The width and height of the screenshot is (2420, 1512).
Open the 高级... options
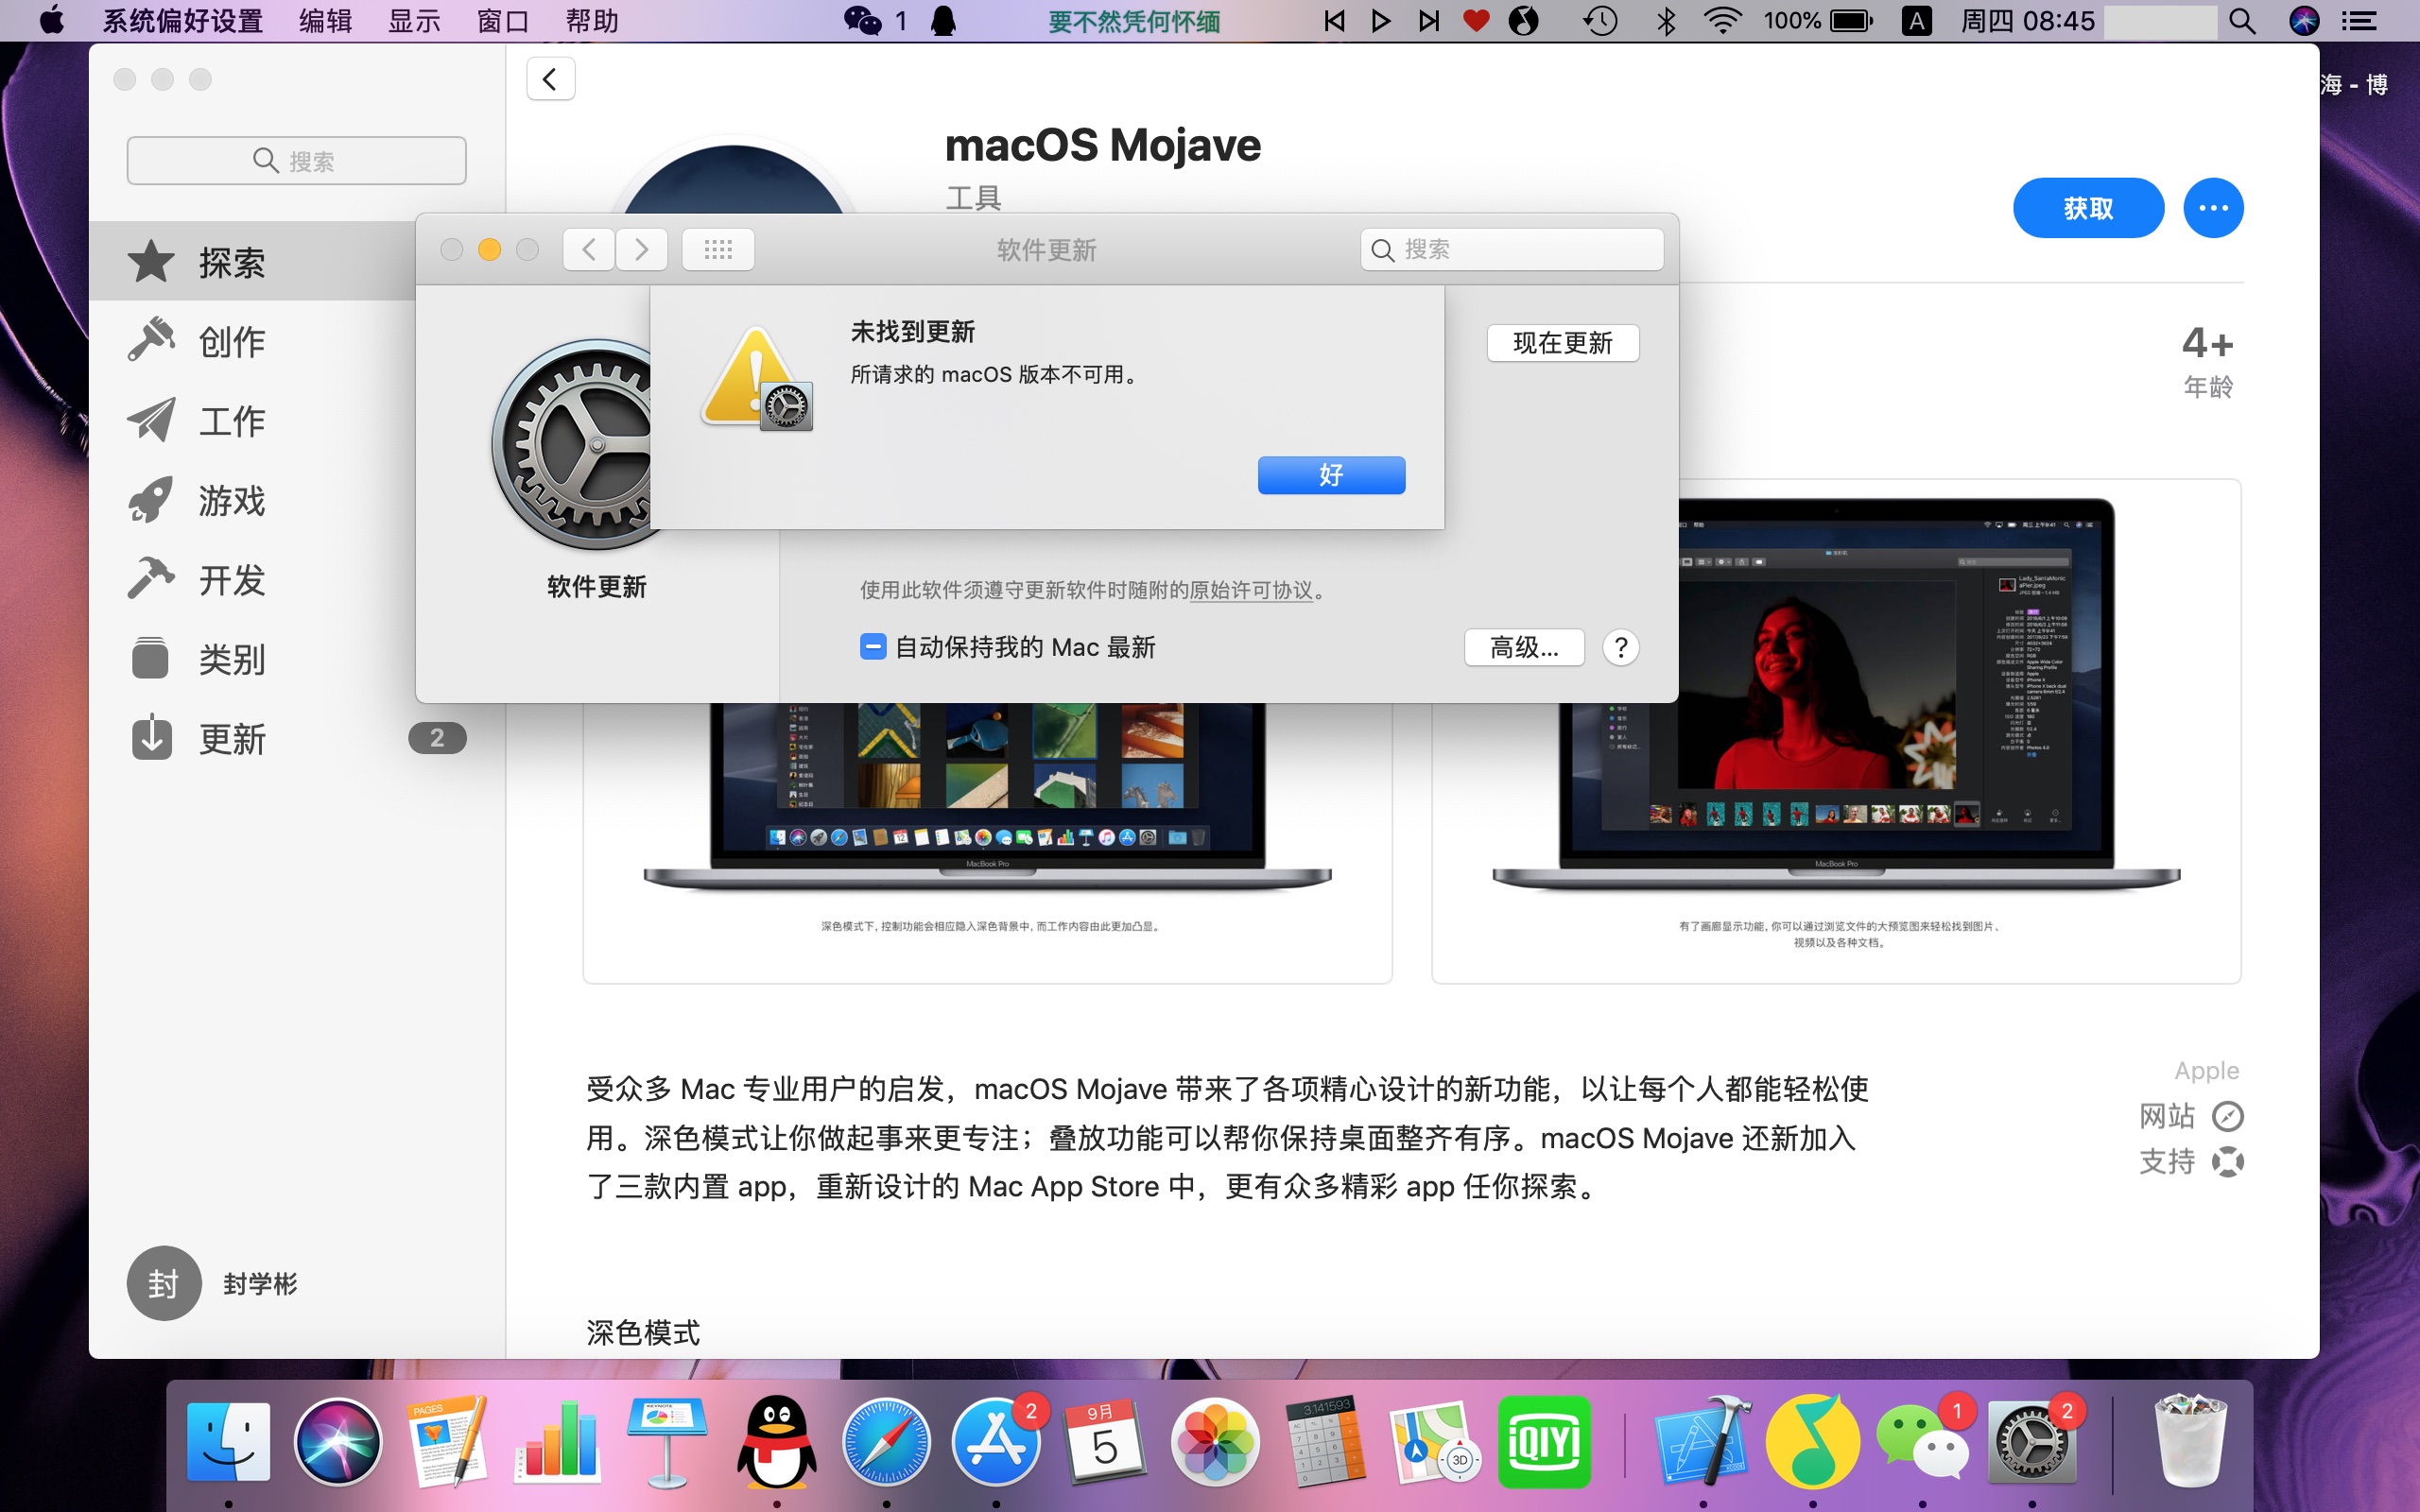[1523, 647]
